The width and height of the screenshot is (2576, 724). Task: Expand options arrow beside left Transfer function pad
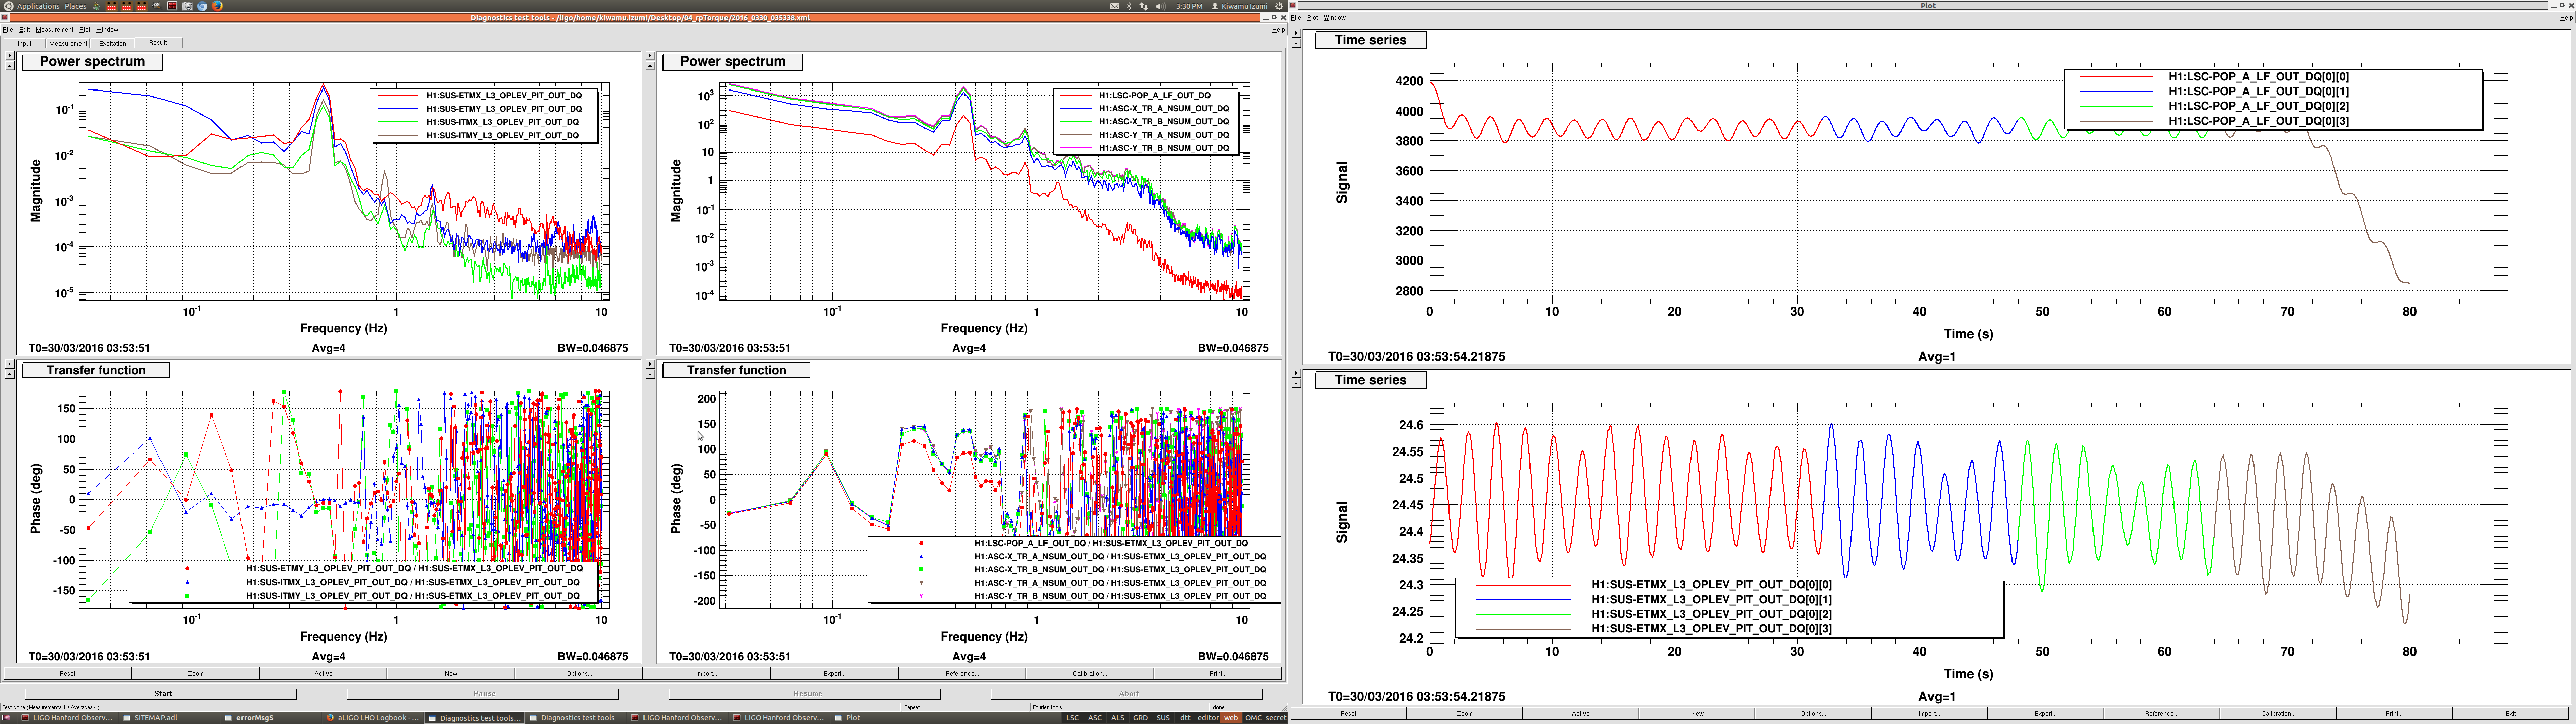click(x=9, y=364)
